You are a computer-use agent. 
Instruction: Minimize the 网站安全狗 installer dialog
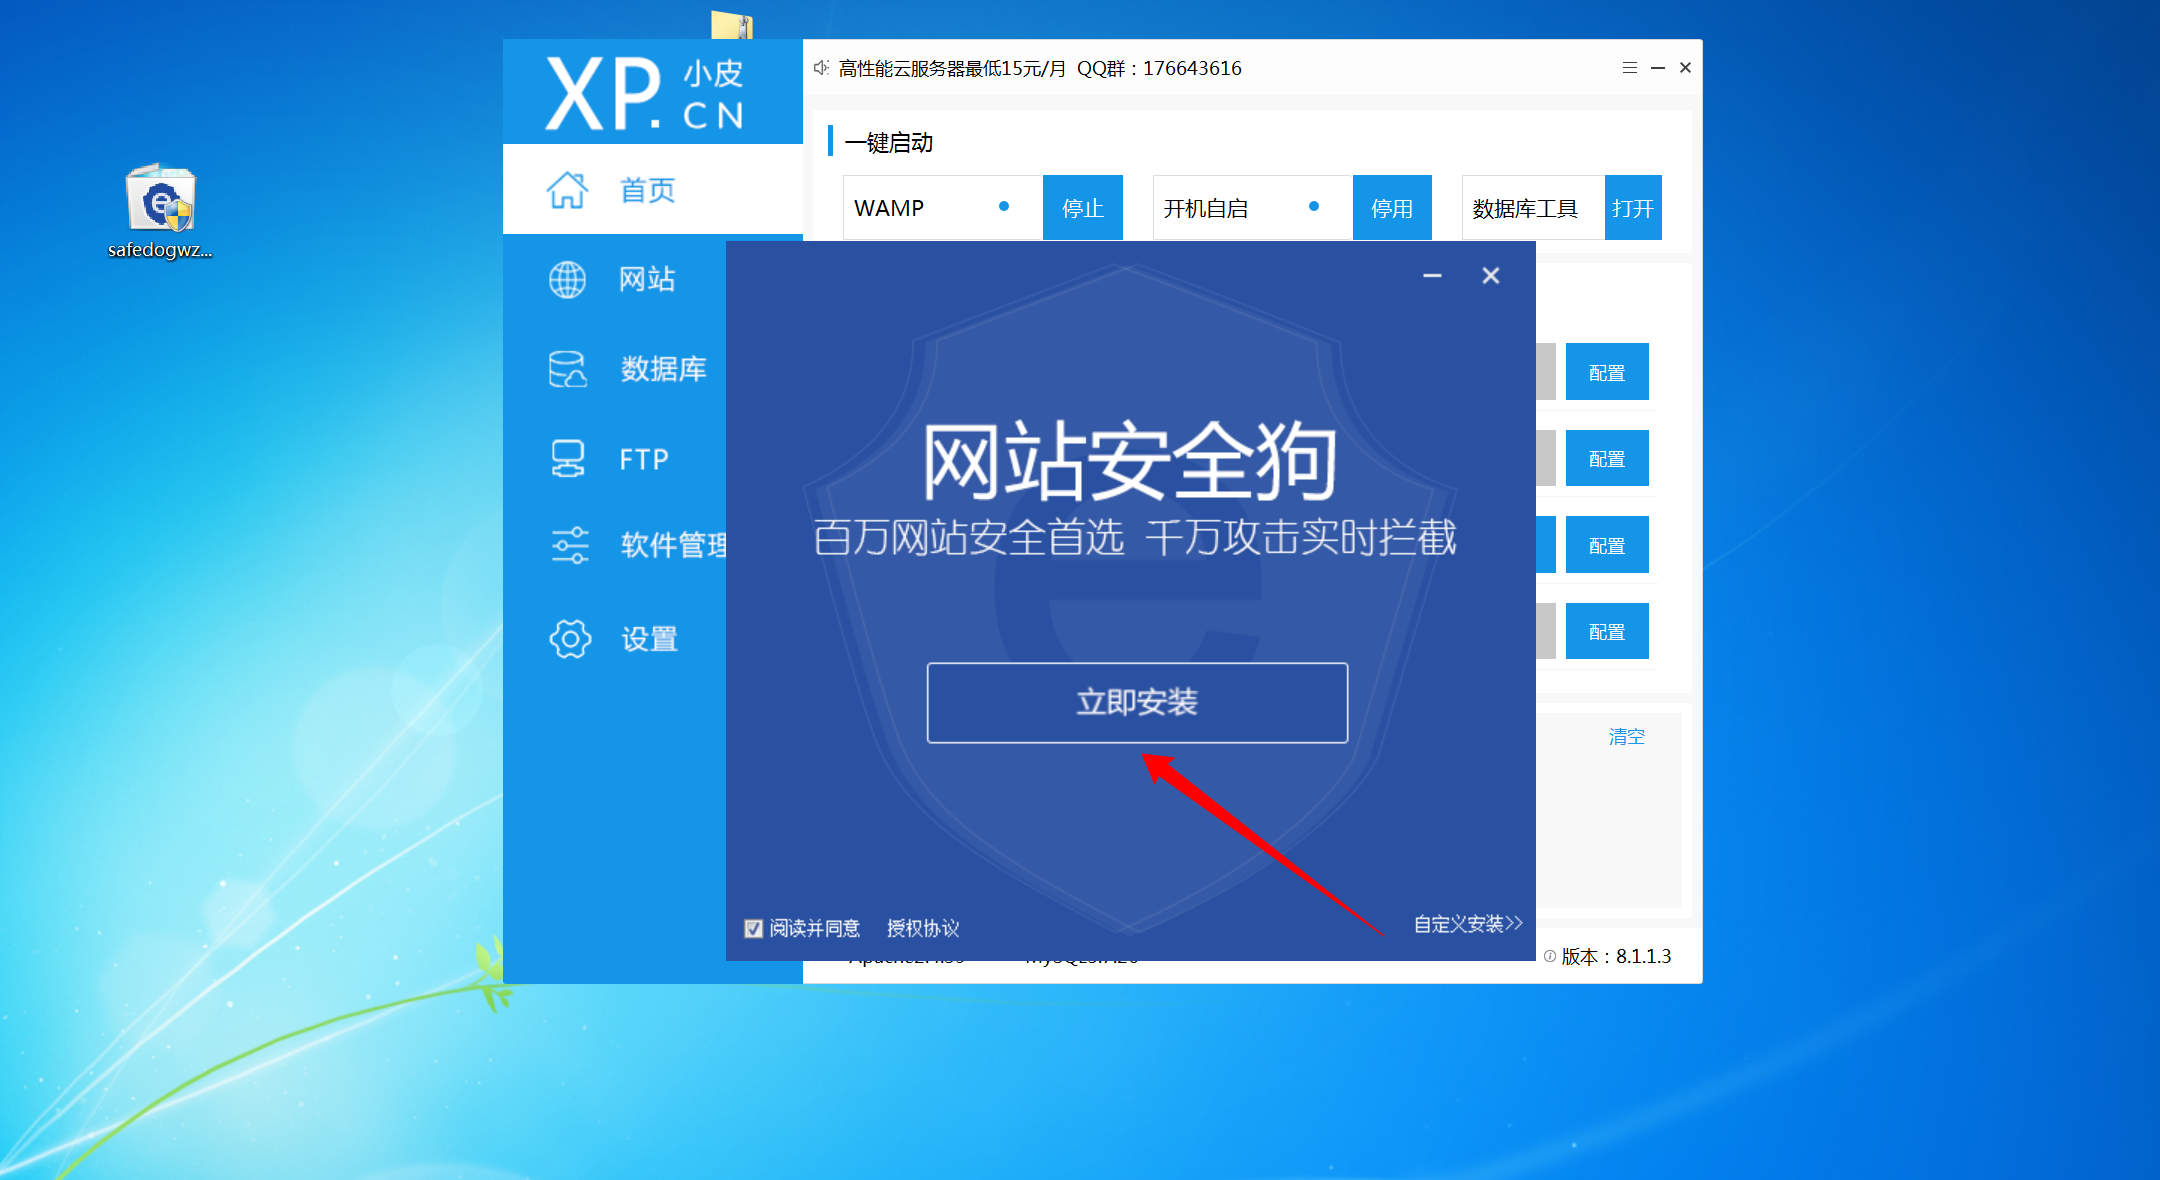tap(1432, 276)
